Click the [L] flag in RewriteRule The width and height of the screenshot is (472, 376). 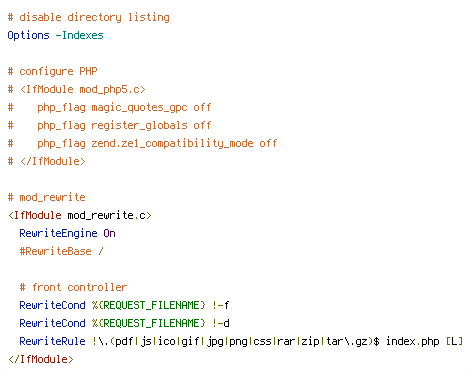click(x=455, y=341)
